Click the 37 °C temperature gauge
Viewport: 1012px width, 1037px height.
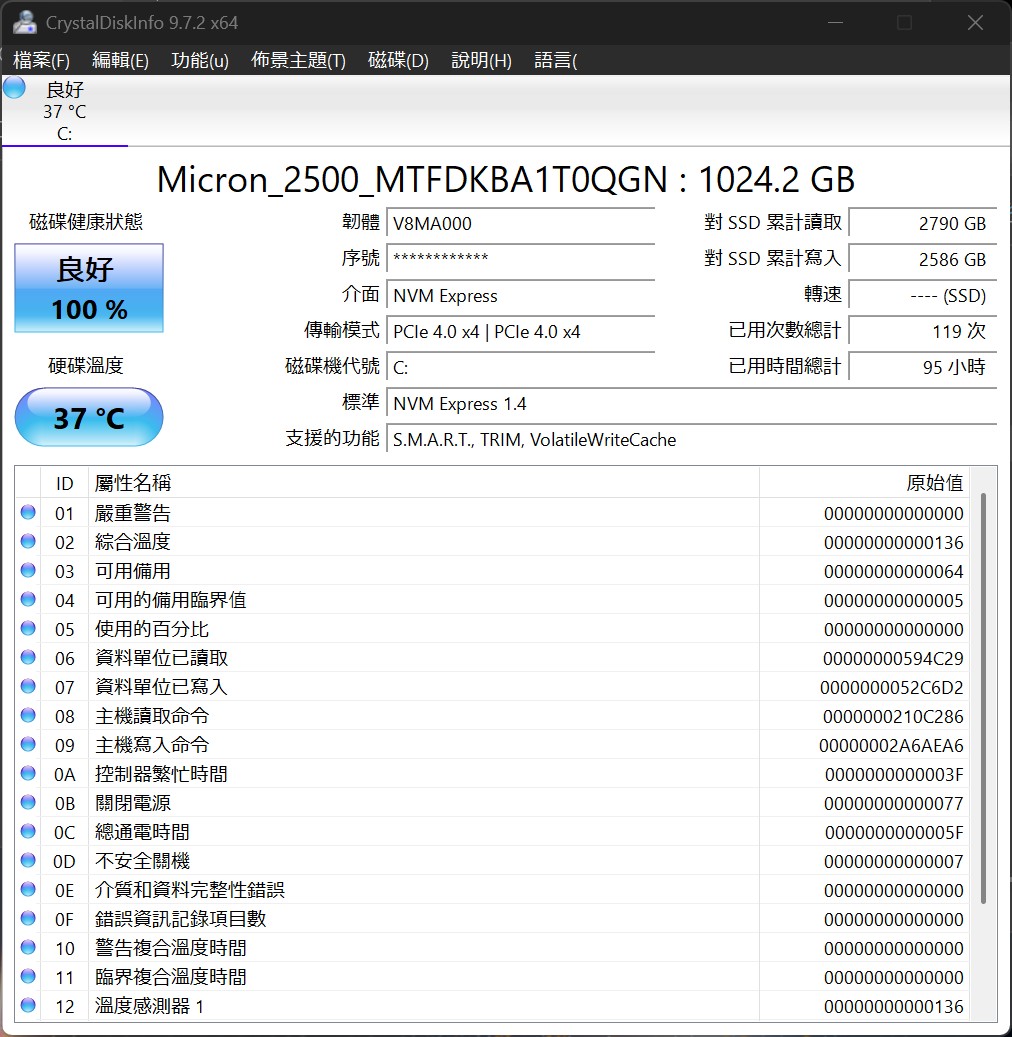(88, 417)
